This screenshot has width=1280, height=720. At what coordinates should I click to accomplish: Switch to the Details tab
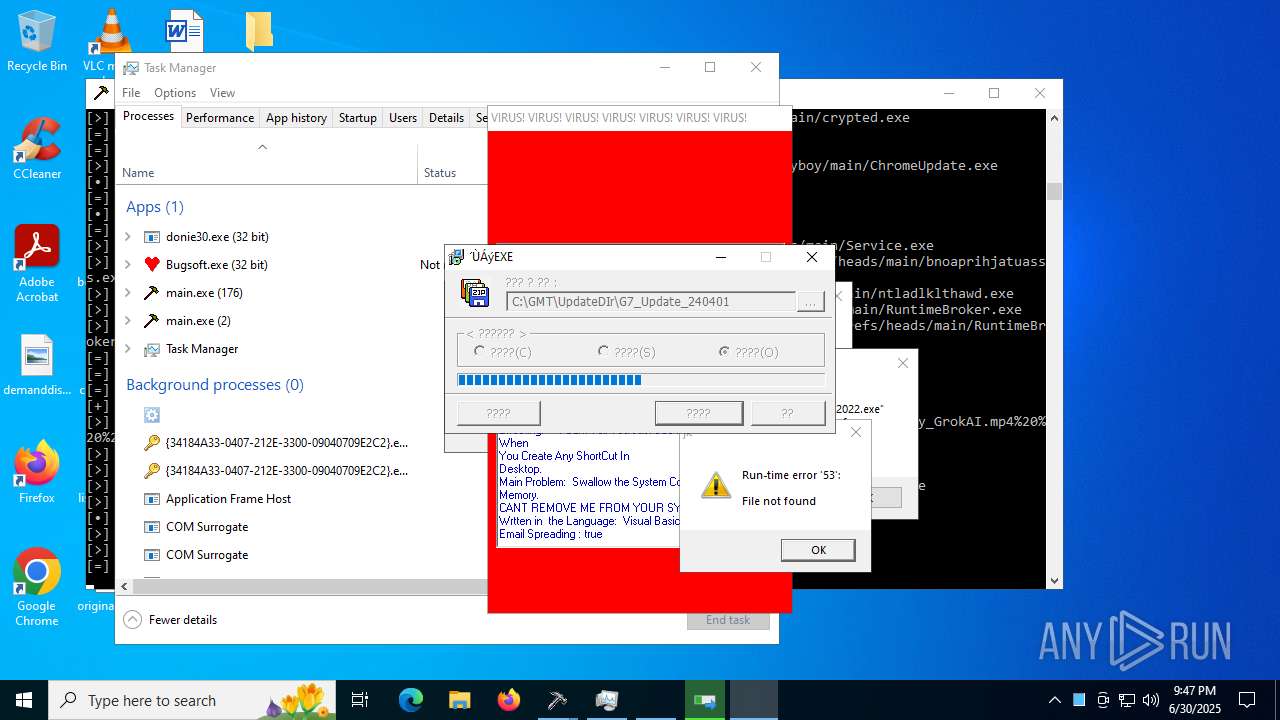pyautogui.click(x=446, y=117)
